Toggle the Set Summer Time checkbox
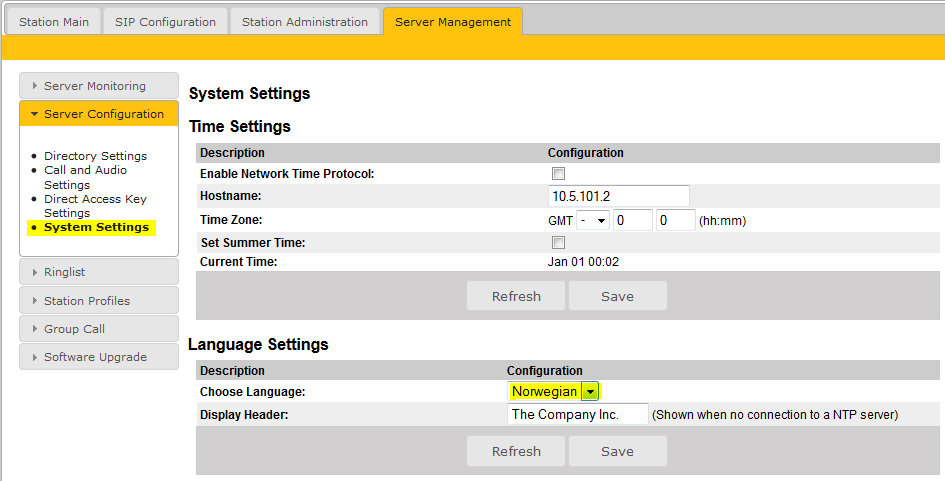945x481 pixels. click(559, 243)
